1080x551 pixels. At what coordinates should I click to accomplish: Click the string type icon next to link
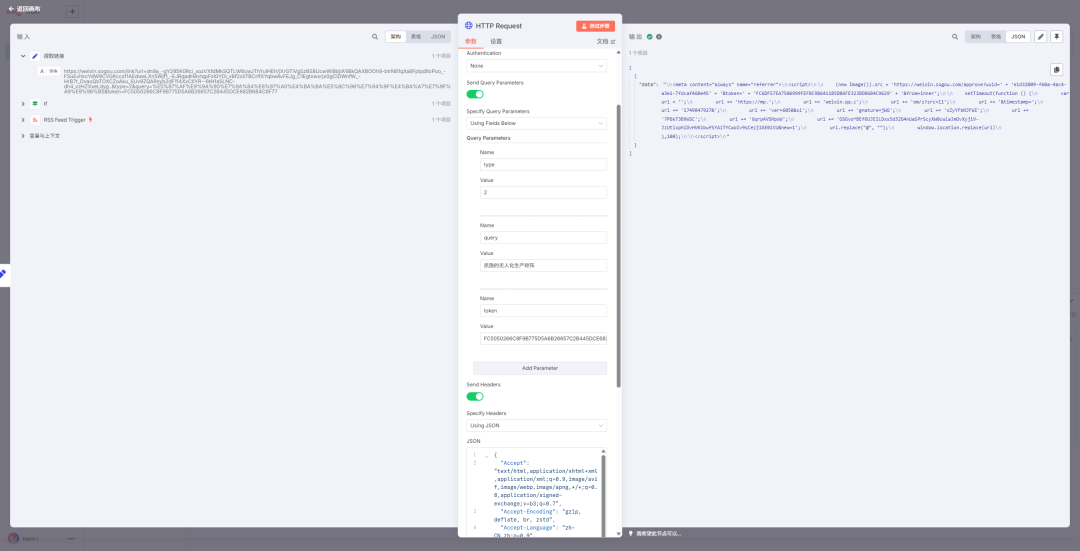pyautogui.click(x=42, y=71)
